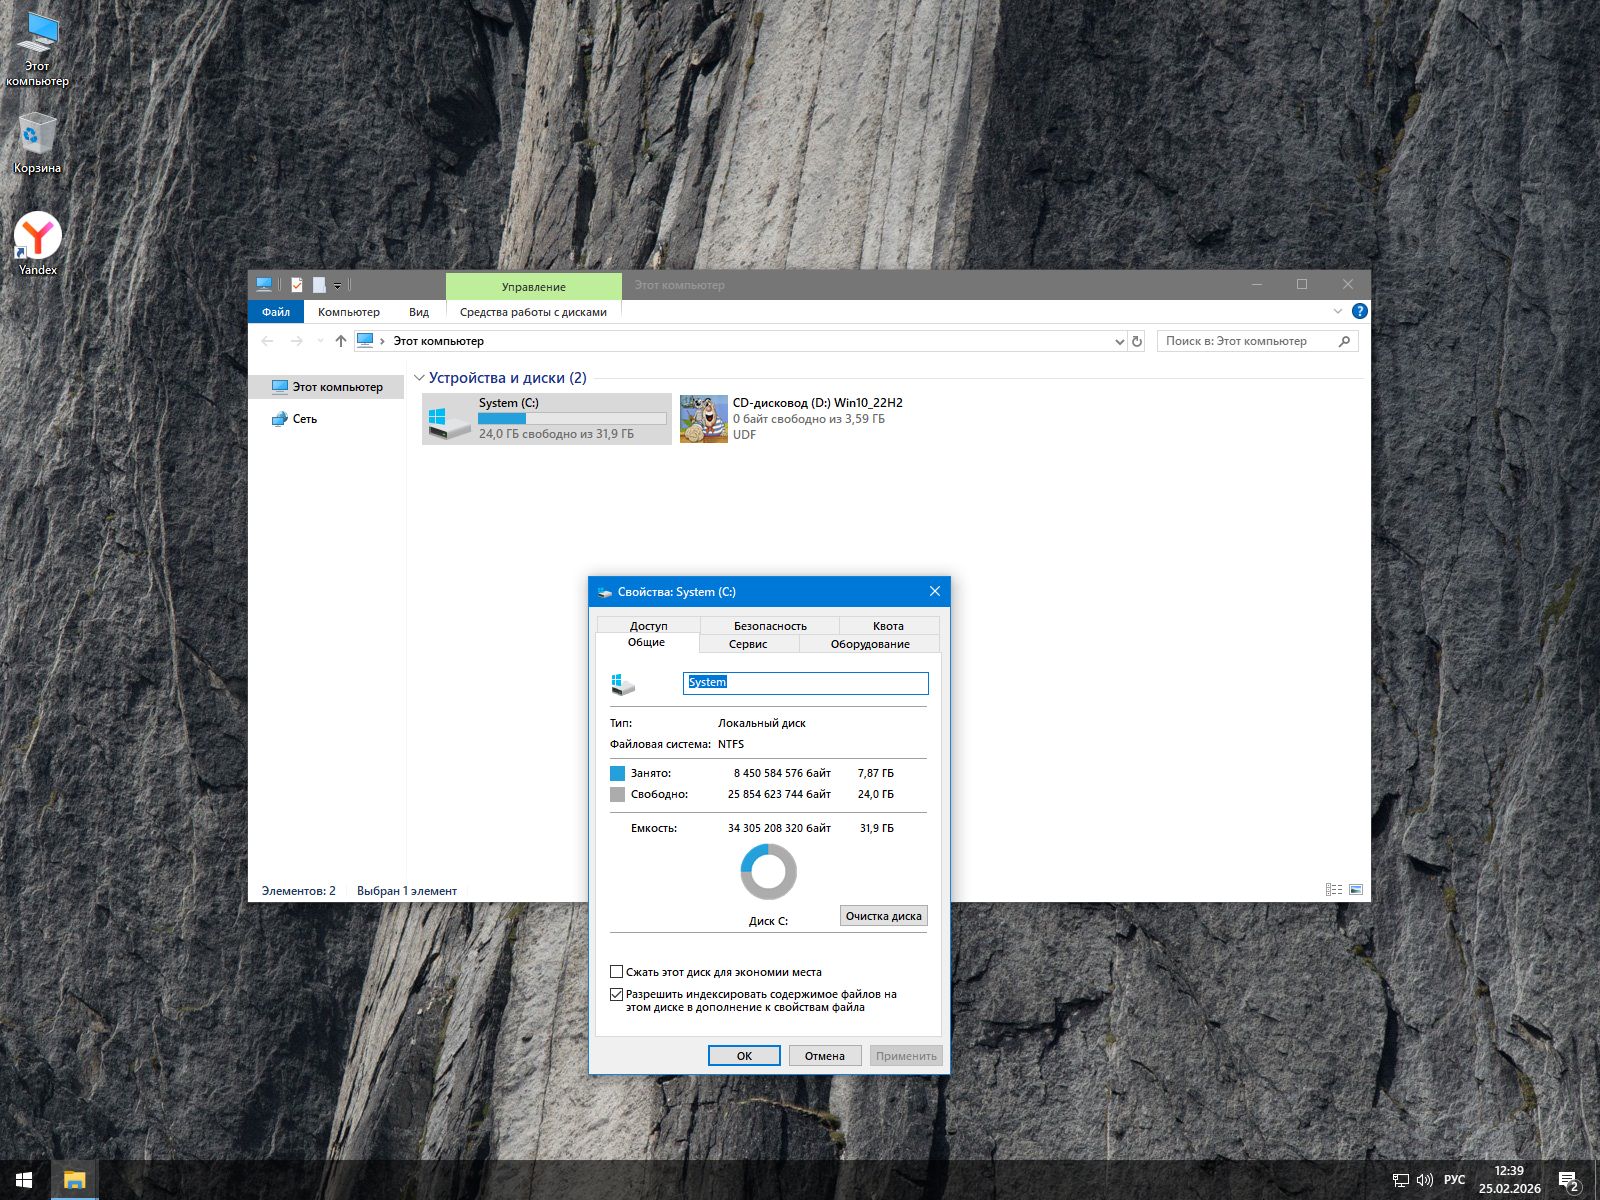Select the CD drive (D:) Win10_22H2 icon
Screen dimensions: 1600x1200
pyautogui.click(x=704, y=418)
